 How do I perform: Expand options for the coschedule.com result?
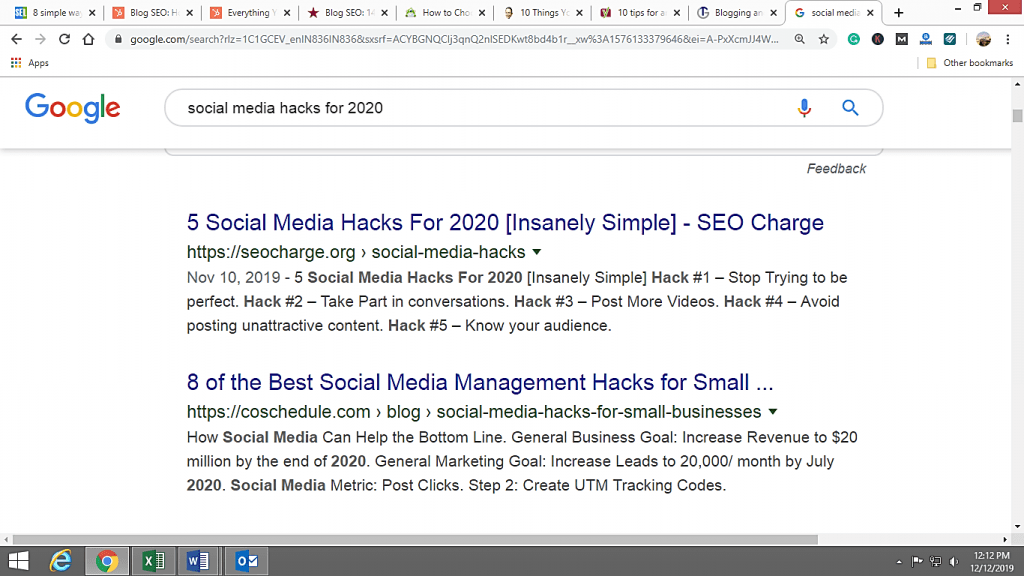coord(773,412)
